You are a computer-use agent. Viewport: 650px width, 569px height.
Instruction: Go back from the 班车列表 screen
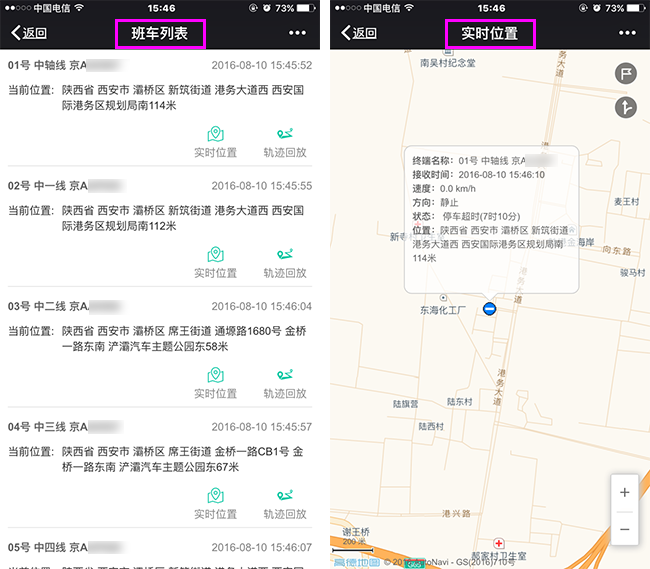click(29, 33)
